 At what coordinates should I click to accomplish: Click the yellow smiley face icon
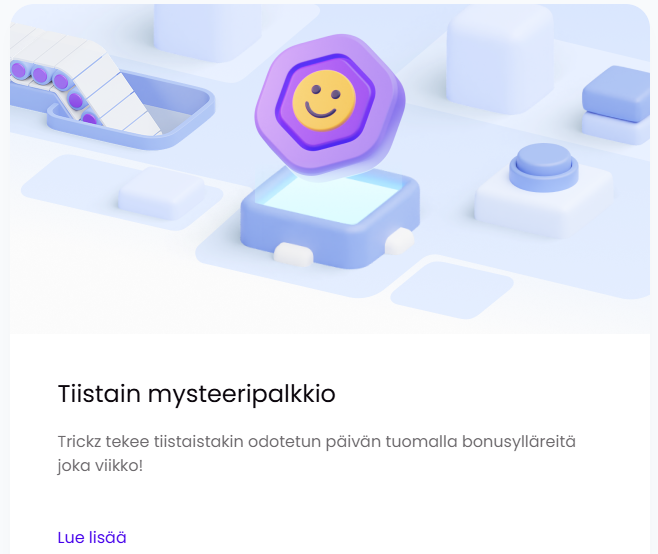point(324,101)
